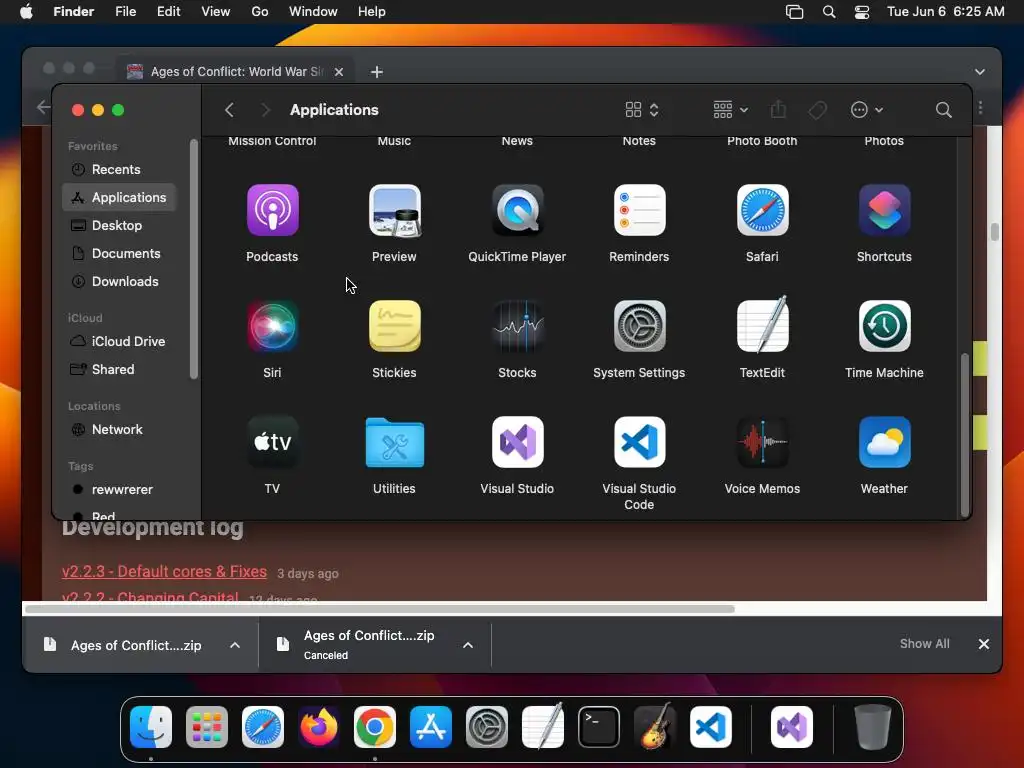Viewport: 1024px width, 768px height.
Task: Open a new Chrome tab
Action: click(377, 72)
